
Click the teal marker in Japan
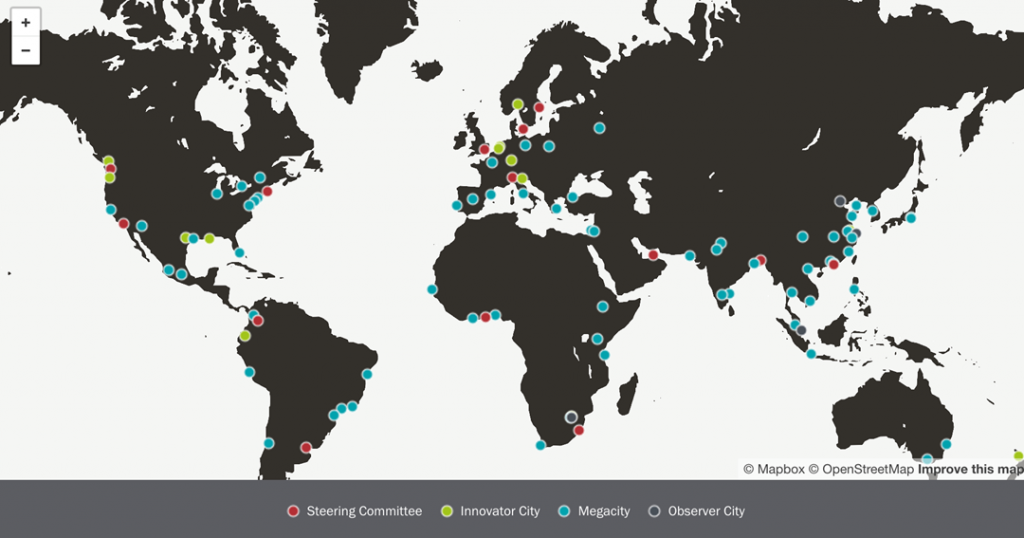point(910,218)
